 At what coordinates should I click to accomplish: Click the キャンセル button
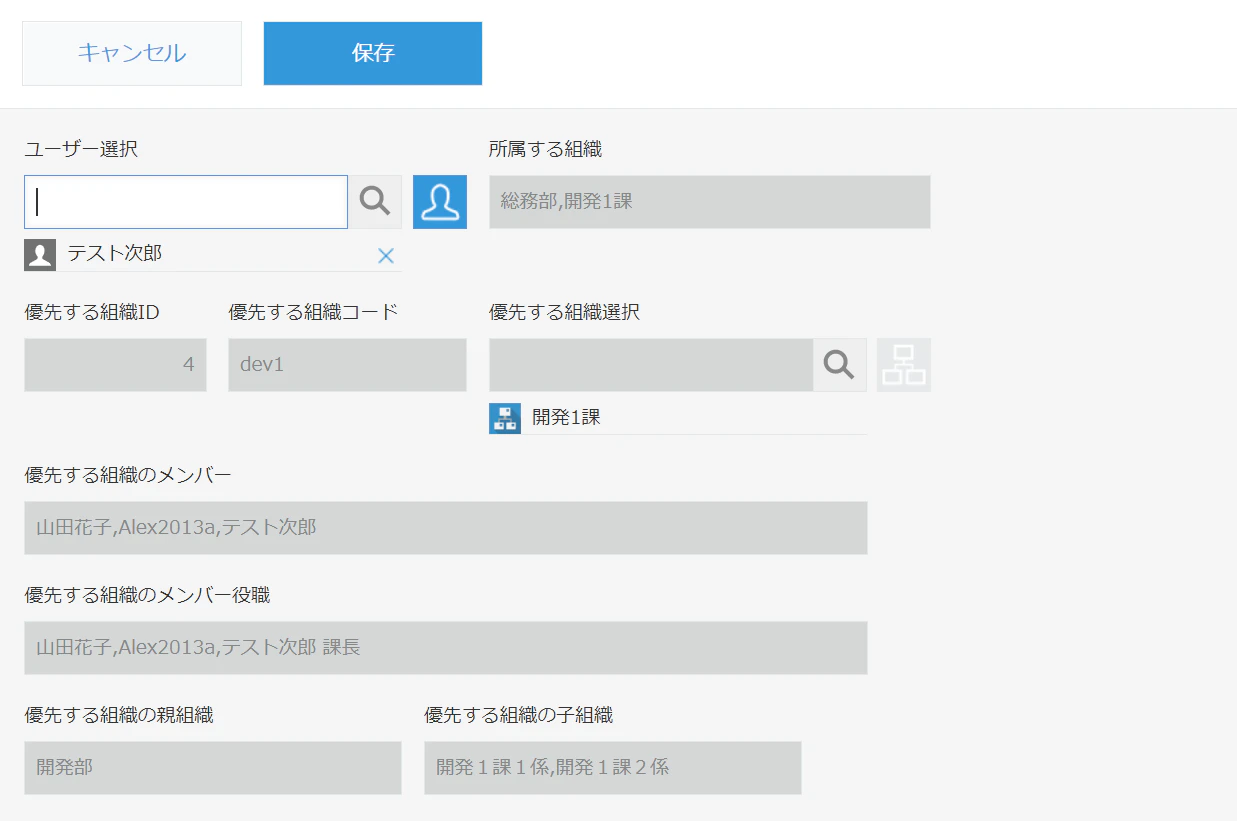point(132,54)
